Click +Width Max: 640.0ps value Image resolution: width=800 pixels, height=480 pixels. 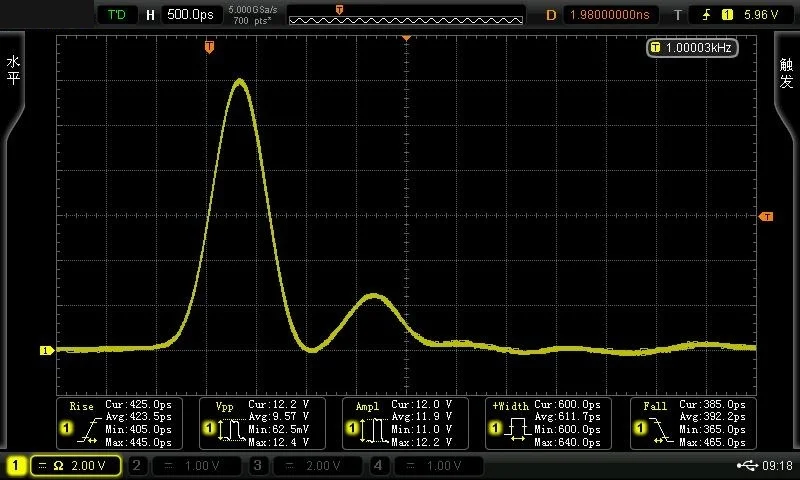pyautogui.click(x=567, y=442)
